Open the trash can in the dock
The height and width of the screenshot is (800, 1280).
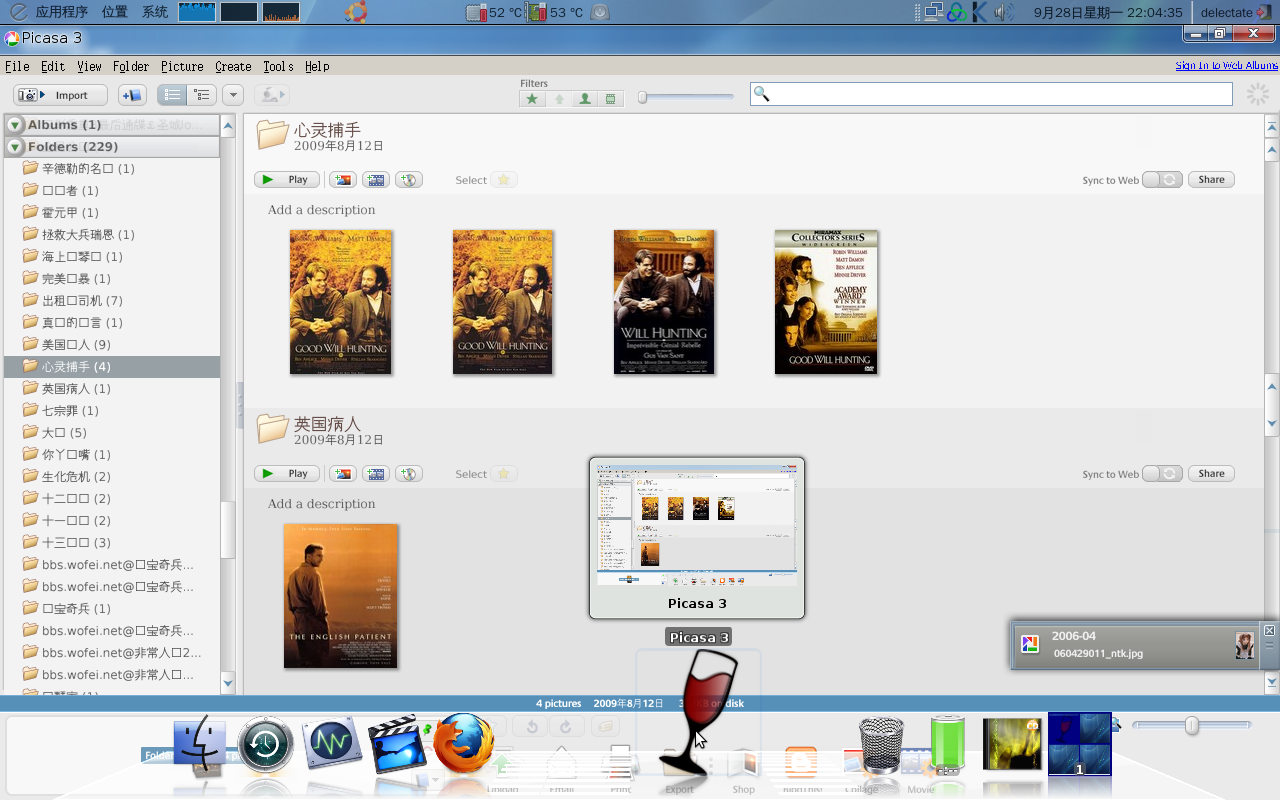[x=881, y=746]
